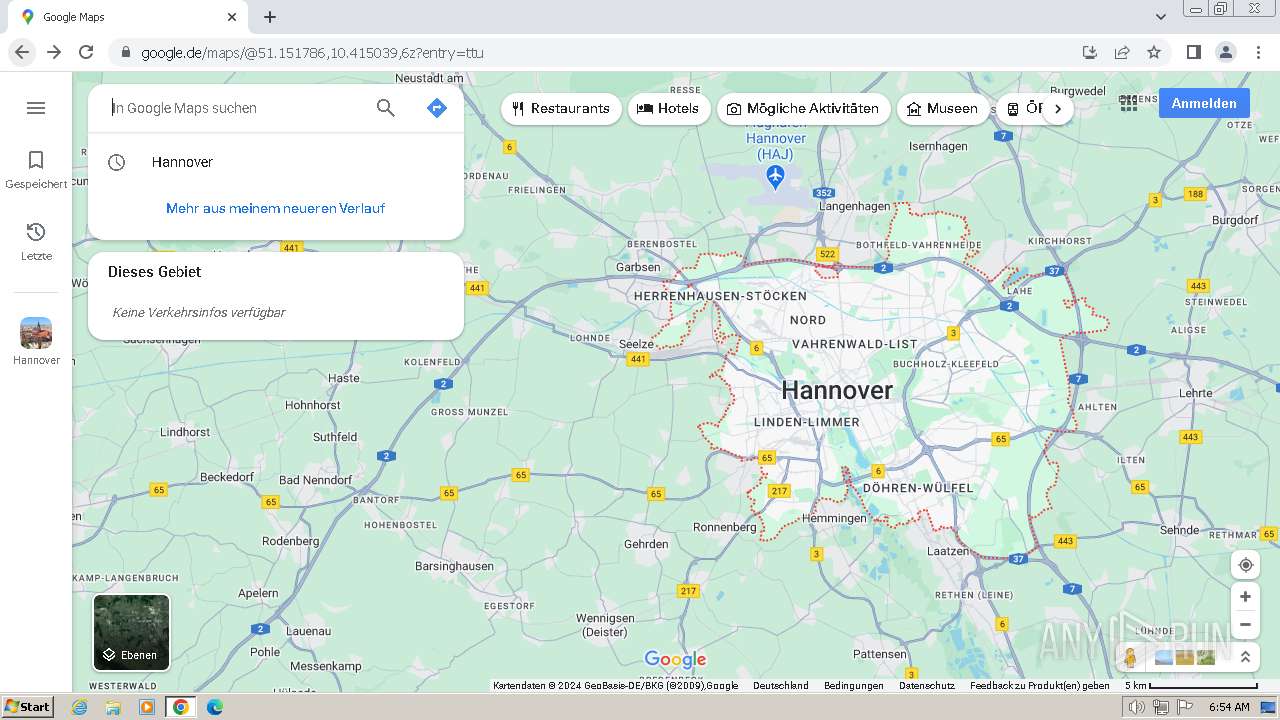Click the Google logo on the map
The image size is (1280, 720).
[676, 659]
